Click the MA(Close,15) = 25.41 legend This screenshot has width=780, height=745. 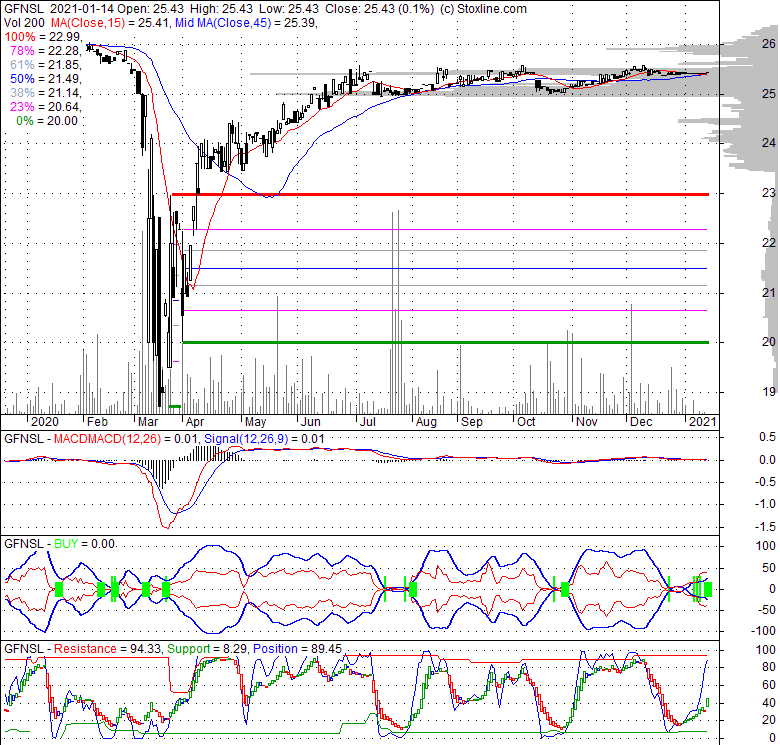point(110,22)
